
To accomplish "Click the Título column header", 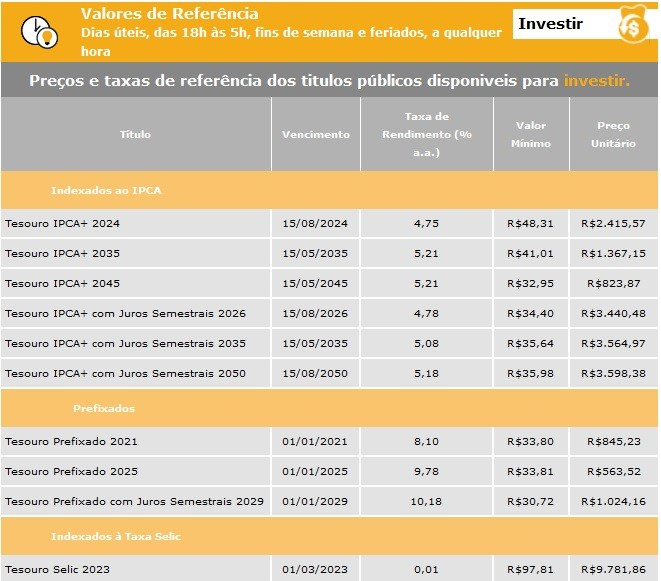I will (135, 134).
